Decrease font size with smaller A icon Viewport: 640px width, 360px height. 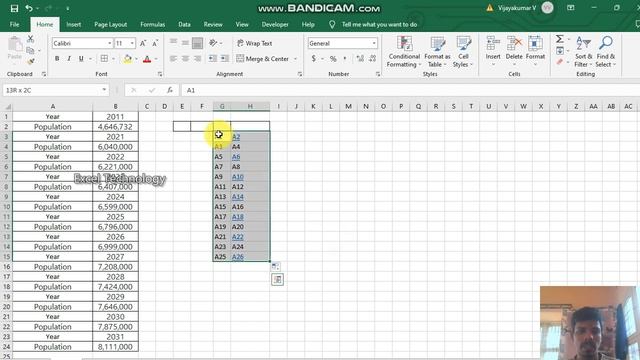(155, 43)
